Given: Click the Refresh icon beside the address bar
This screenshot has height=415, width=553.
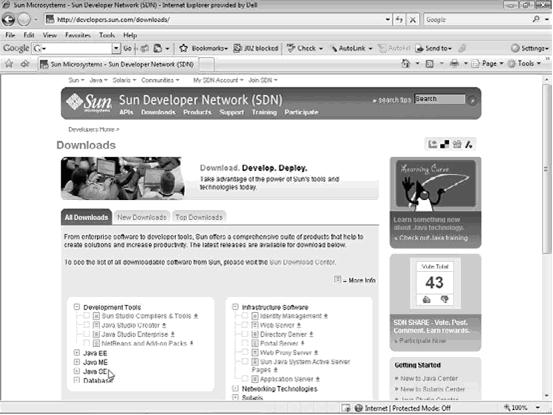Looking at the screenshot, I should pos(399,20).
